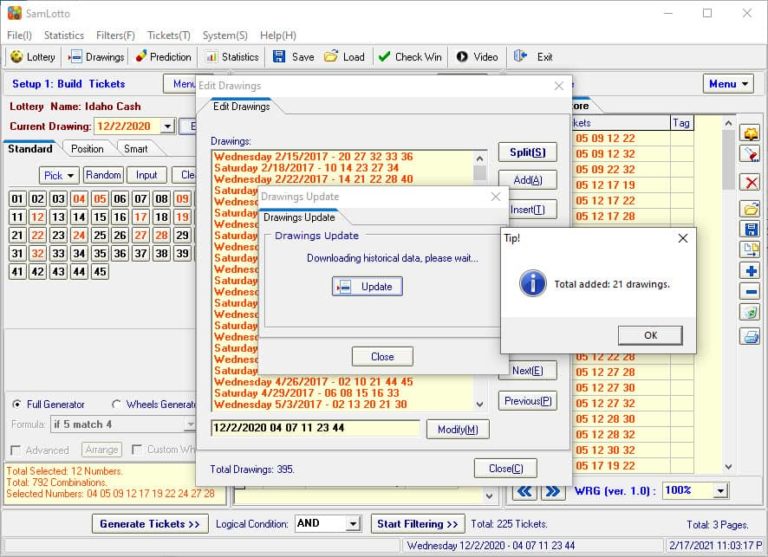This screenshot has height=557, width=768.
Task: Open the Filters(F) menu
Action: [116, 35]
